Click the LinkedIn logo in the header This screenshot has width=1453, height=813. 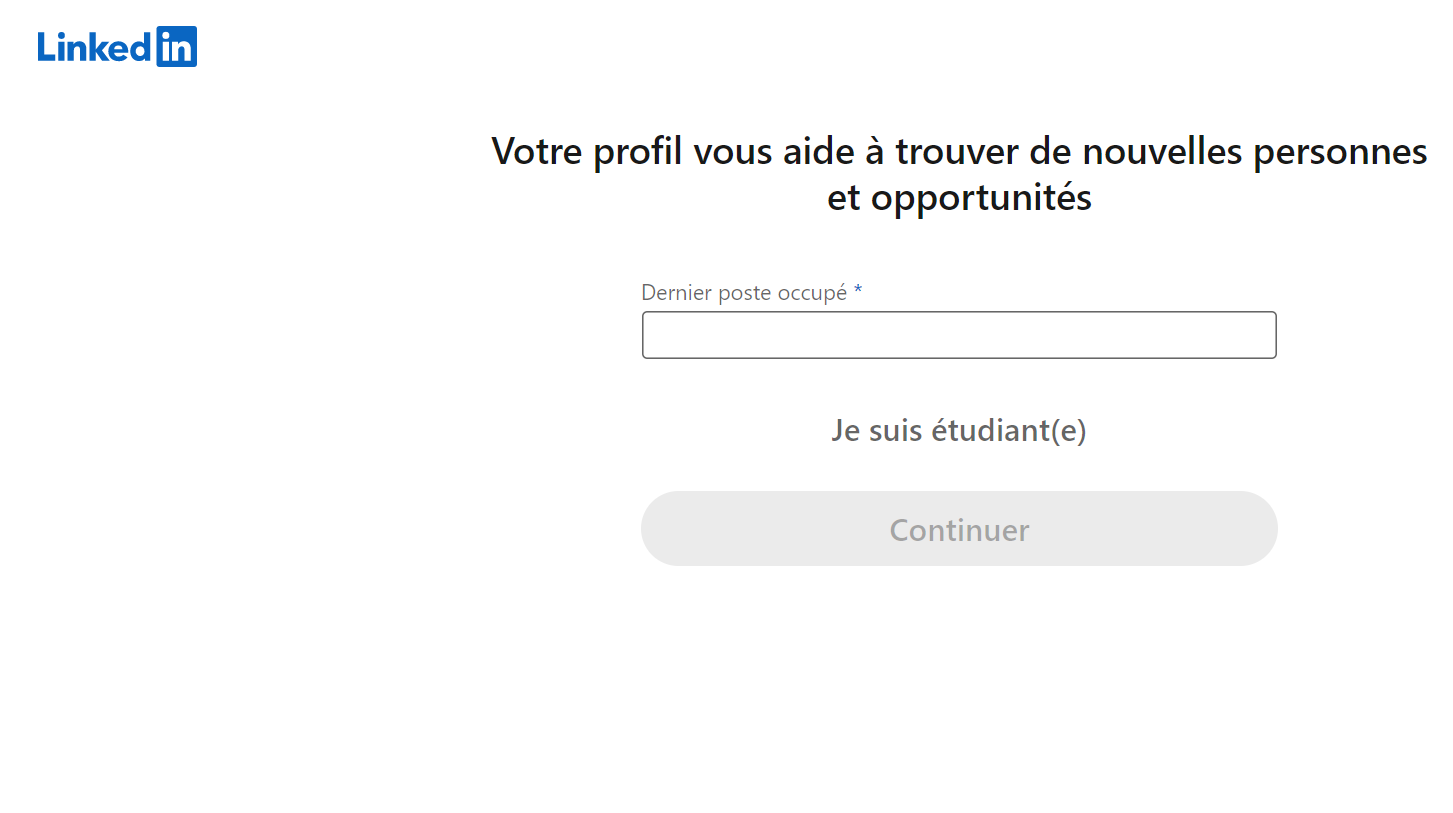[117, 47]
